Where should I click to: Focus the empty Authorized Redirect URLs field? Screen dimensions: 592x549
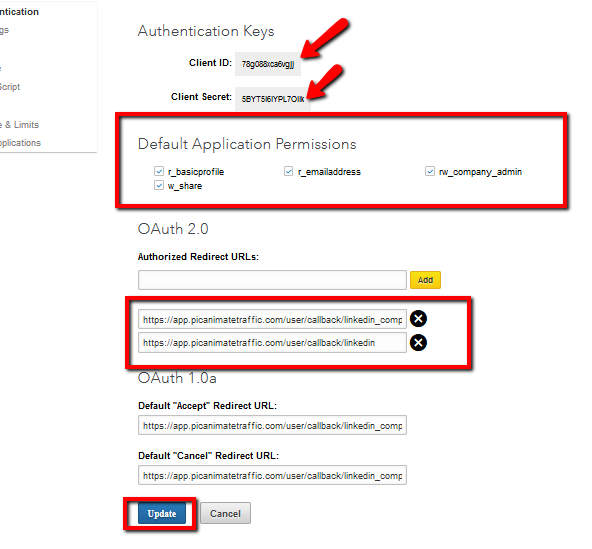(272, 280)
